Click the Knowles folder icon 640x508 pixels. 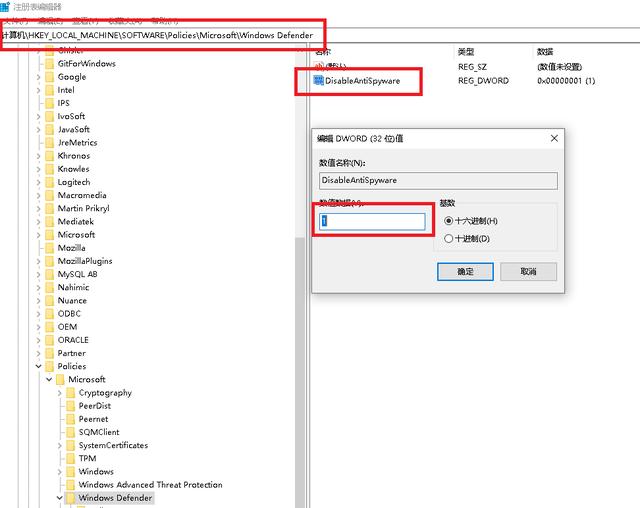tap(49, 169)
